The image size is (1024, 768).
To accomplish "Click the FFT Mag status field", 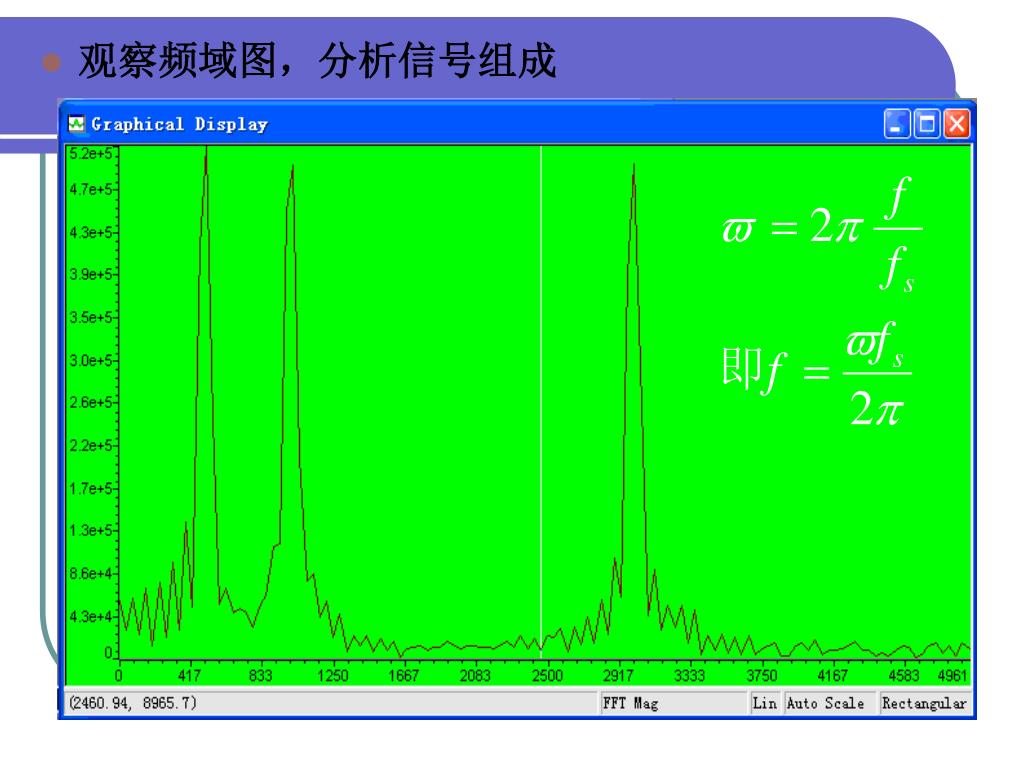I will [673, 703].
